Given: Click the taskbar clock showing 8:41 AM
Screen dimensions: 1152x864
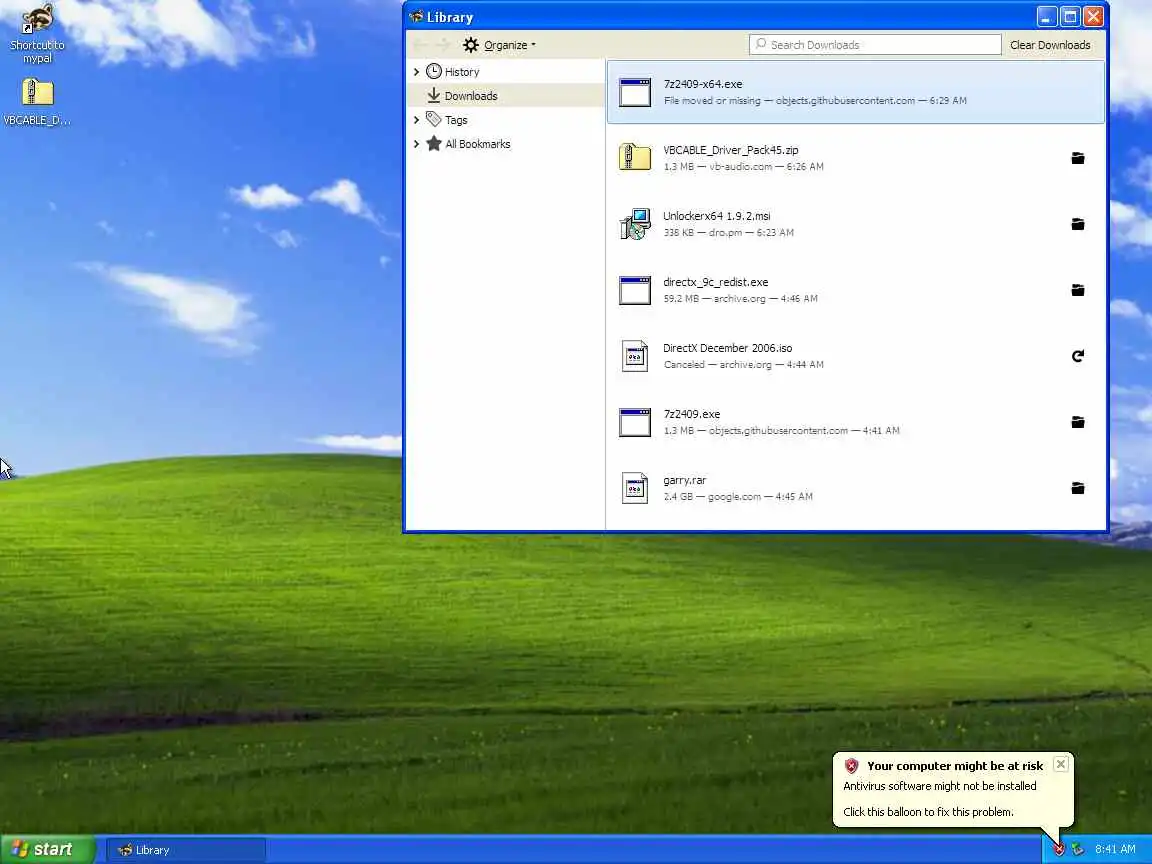Looking at the screenshot, I should click(1115, 849).
